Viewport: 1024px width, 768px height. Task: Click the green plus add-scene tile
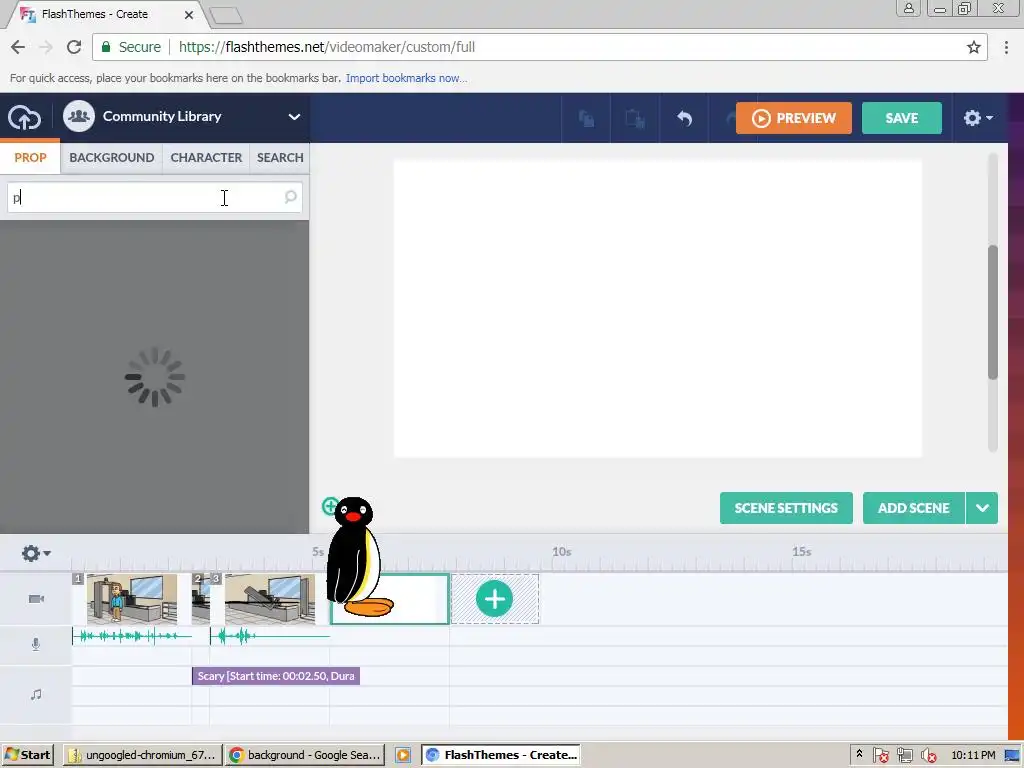pos(494,599)
